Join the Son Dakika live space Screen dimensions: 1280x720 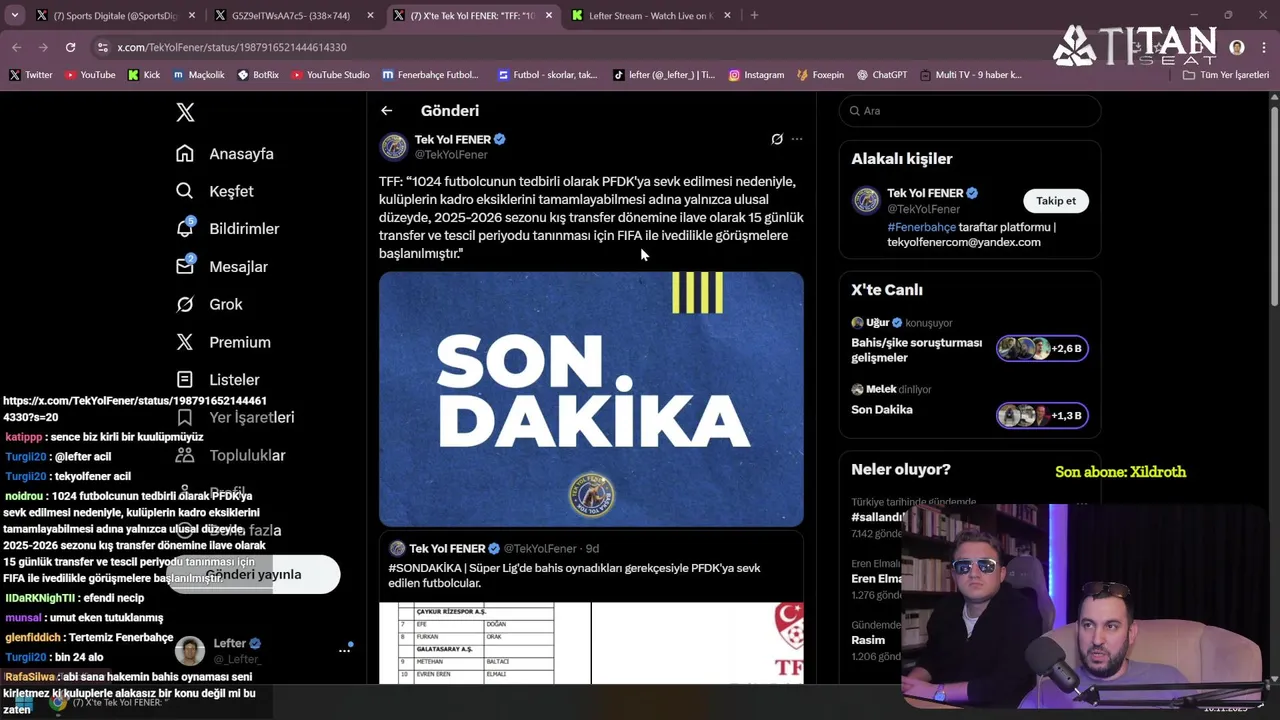[882, 410]
